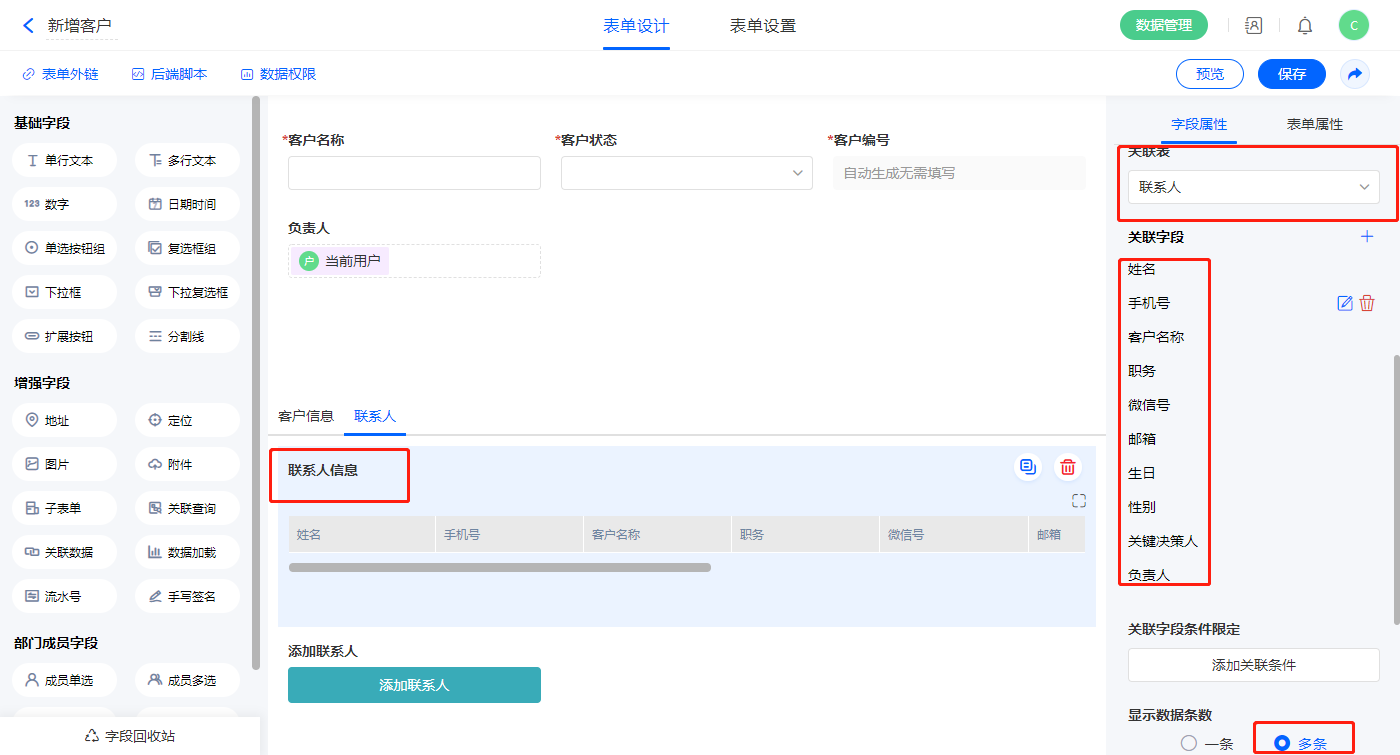Click the share arrow icon next to 保存
Image resolution: width=1400 pixels, height=755 pixels.
pos(1354,74)
